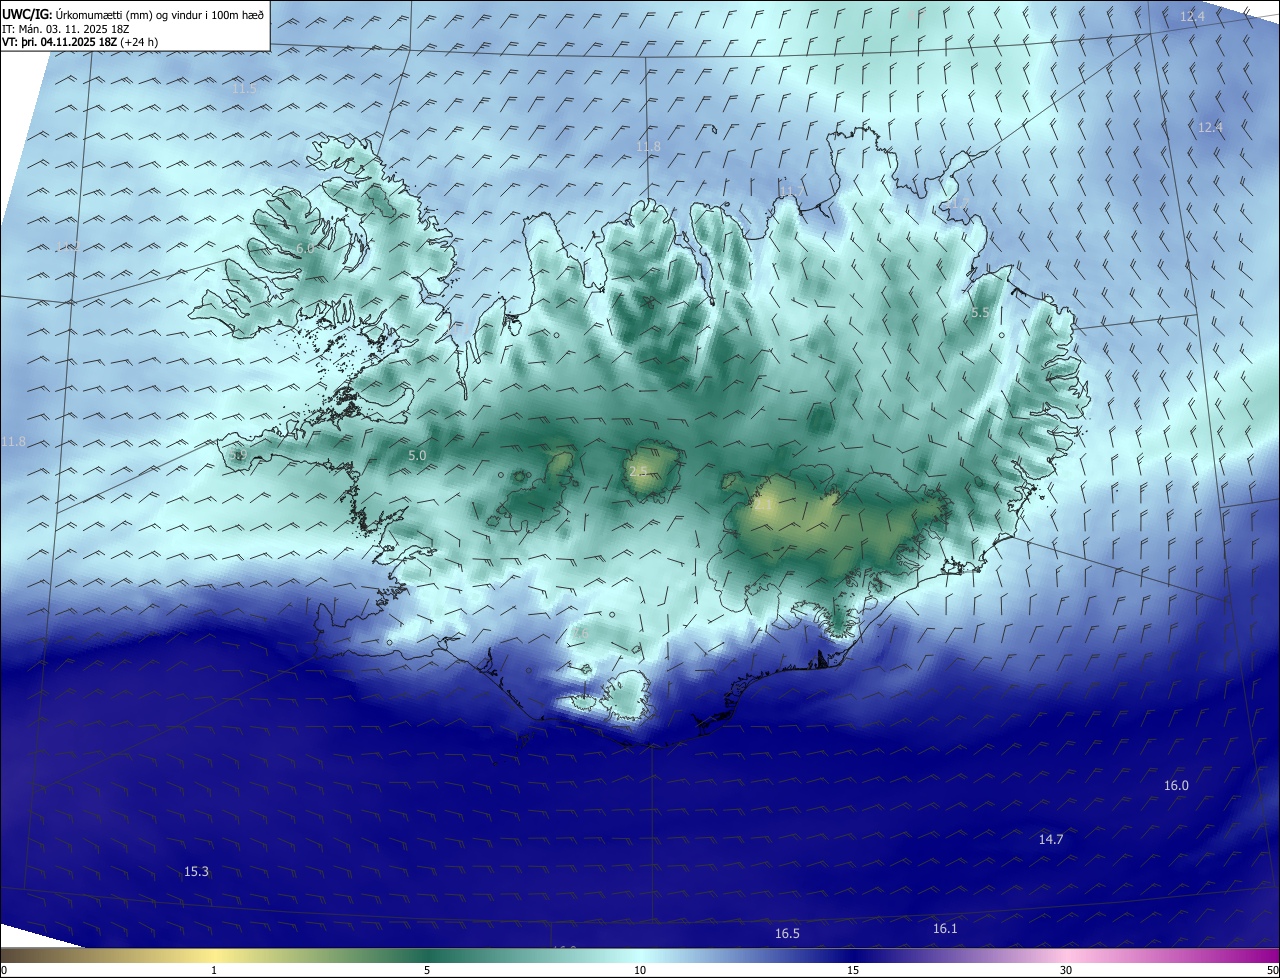Click the '50' tick on the color scale
1280x978 pixels.
pos(1272,970)
